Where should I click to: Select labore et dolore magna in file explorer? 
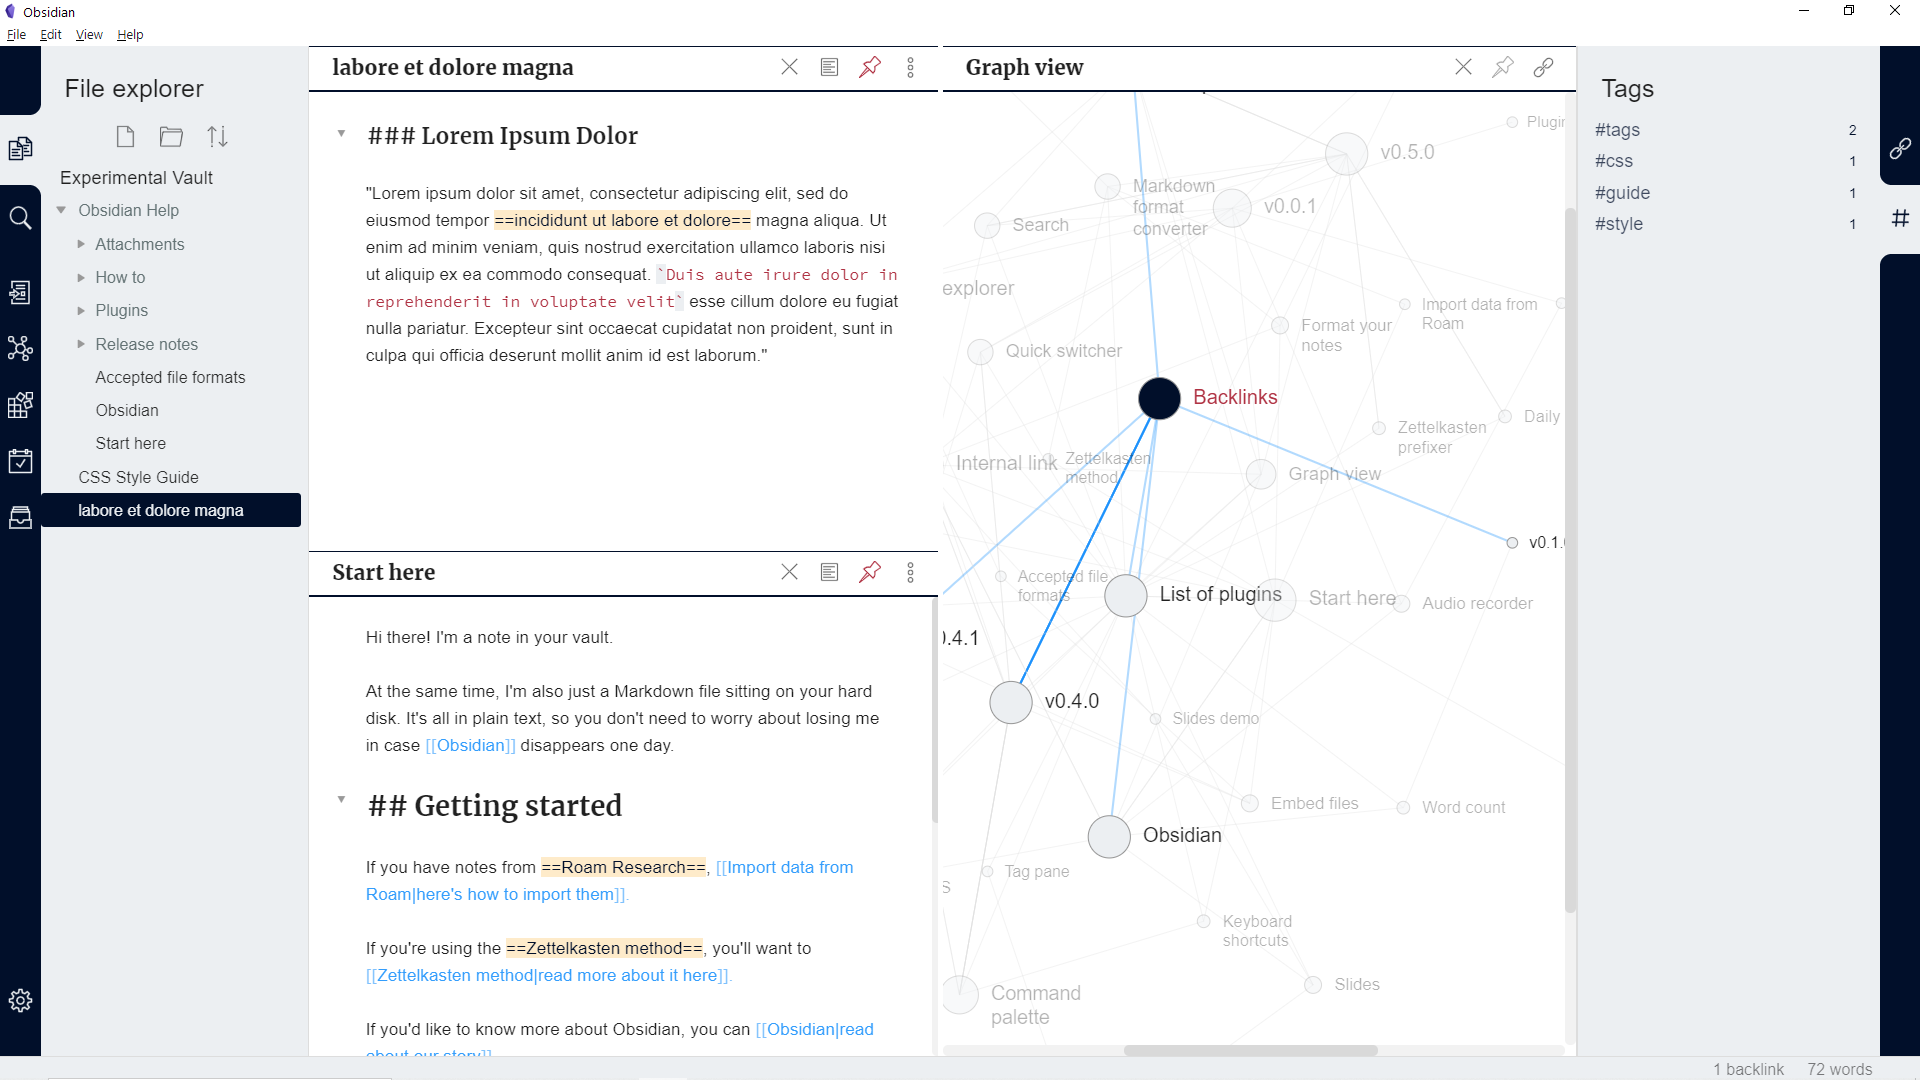click(x=171, y=510)
